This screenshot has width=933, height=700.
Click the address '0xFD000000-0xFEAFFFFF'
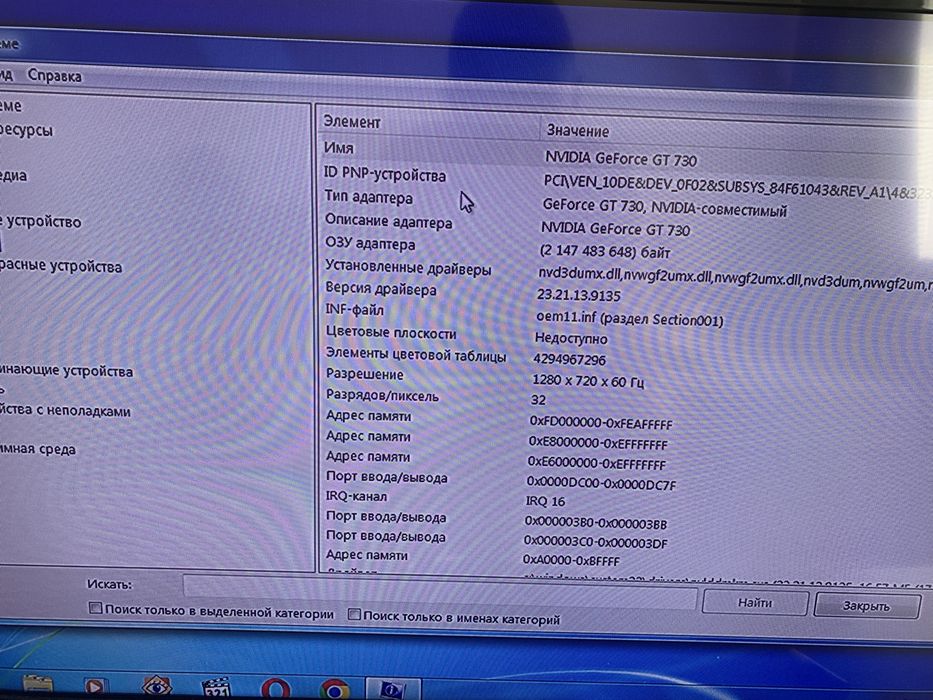click(x=600, y=423)
